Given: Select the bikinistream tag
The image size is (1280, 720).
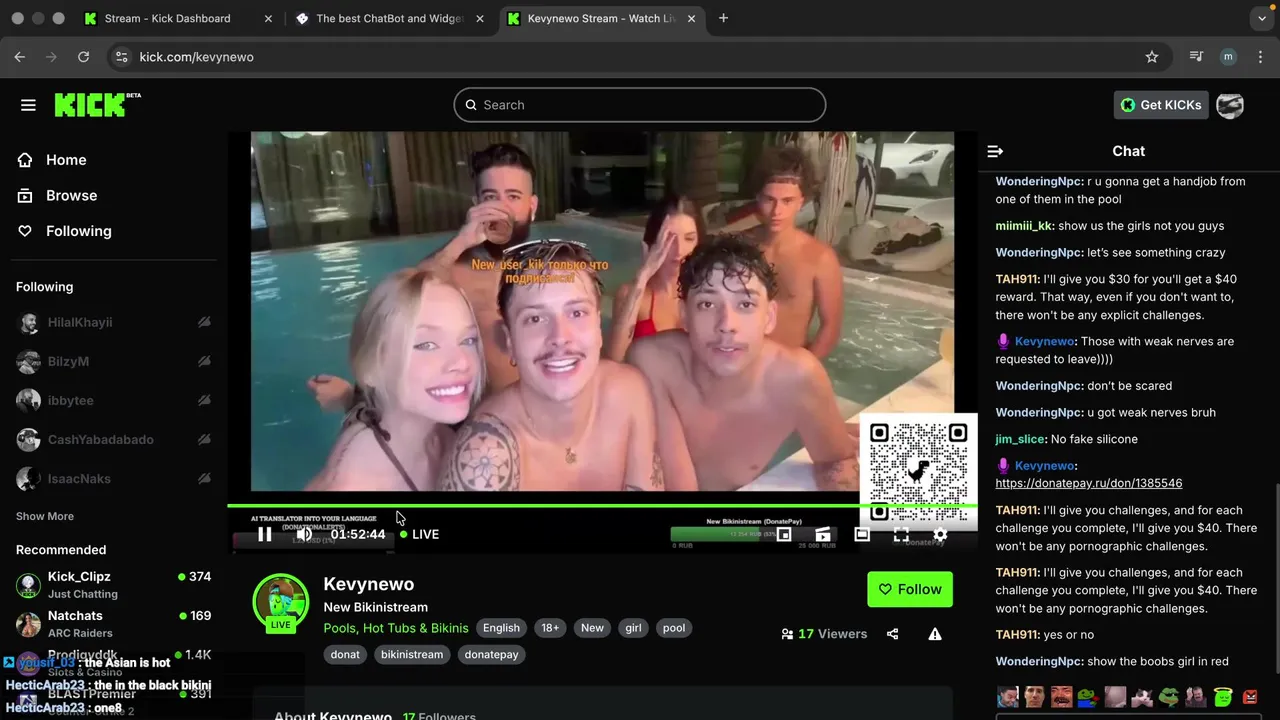Looking at the screenshot, I should click(412, 654).
